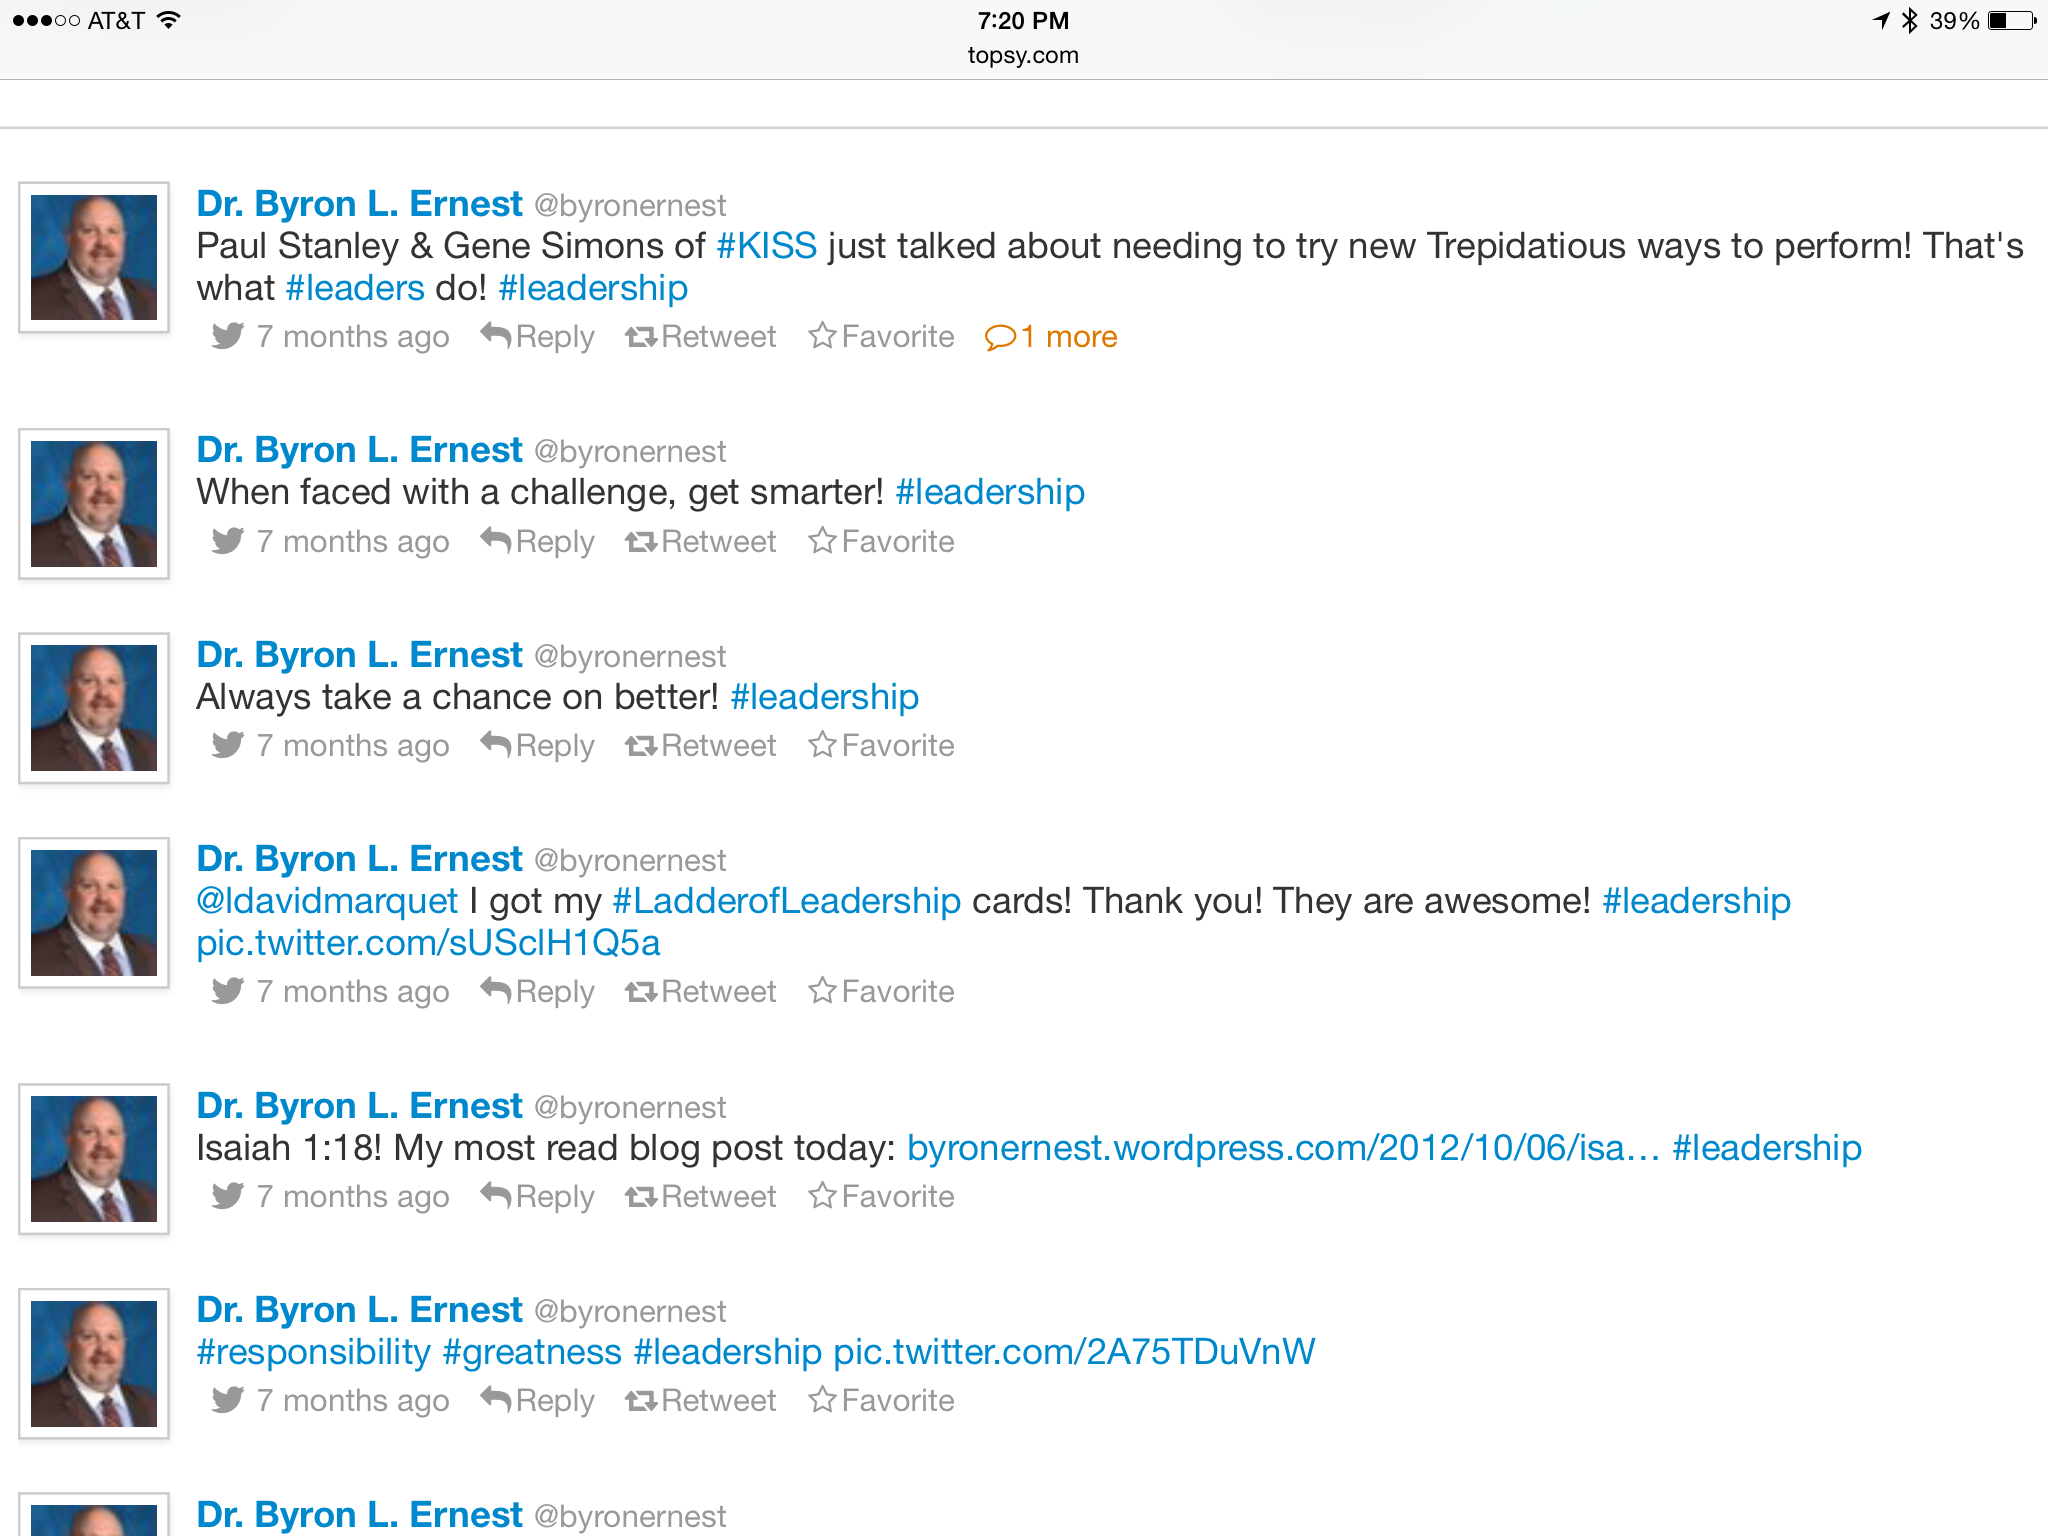Open the #KISS hashtag link
2048x1536 pixels.
(767, 246)
